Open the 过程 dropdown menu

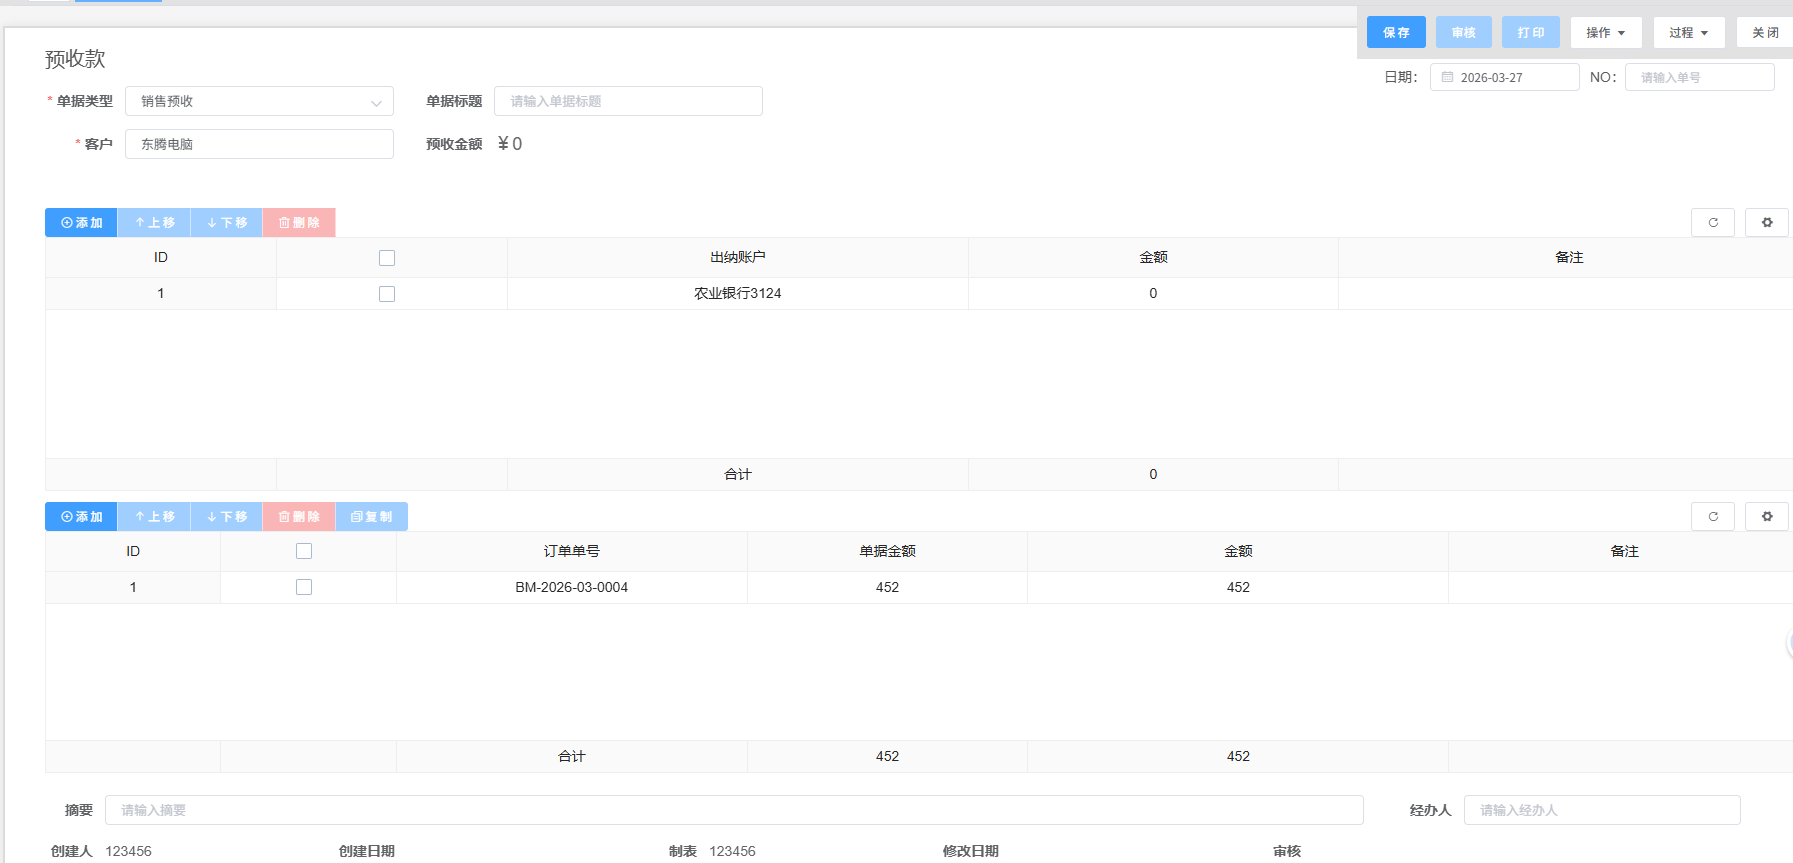(x=1688, y=32)
